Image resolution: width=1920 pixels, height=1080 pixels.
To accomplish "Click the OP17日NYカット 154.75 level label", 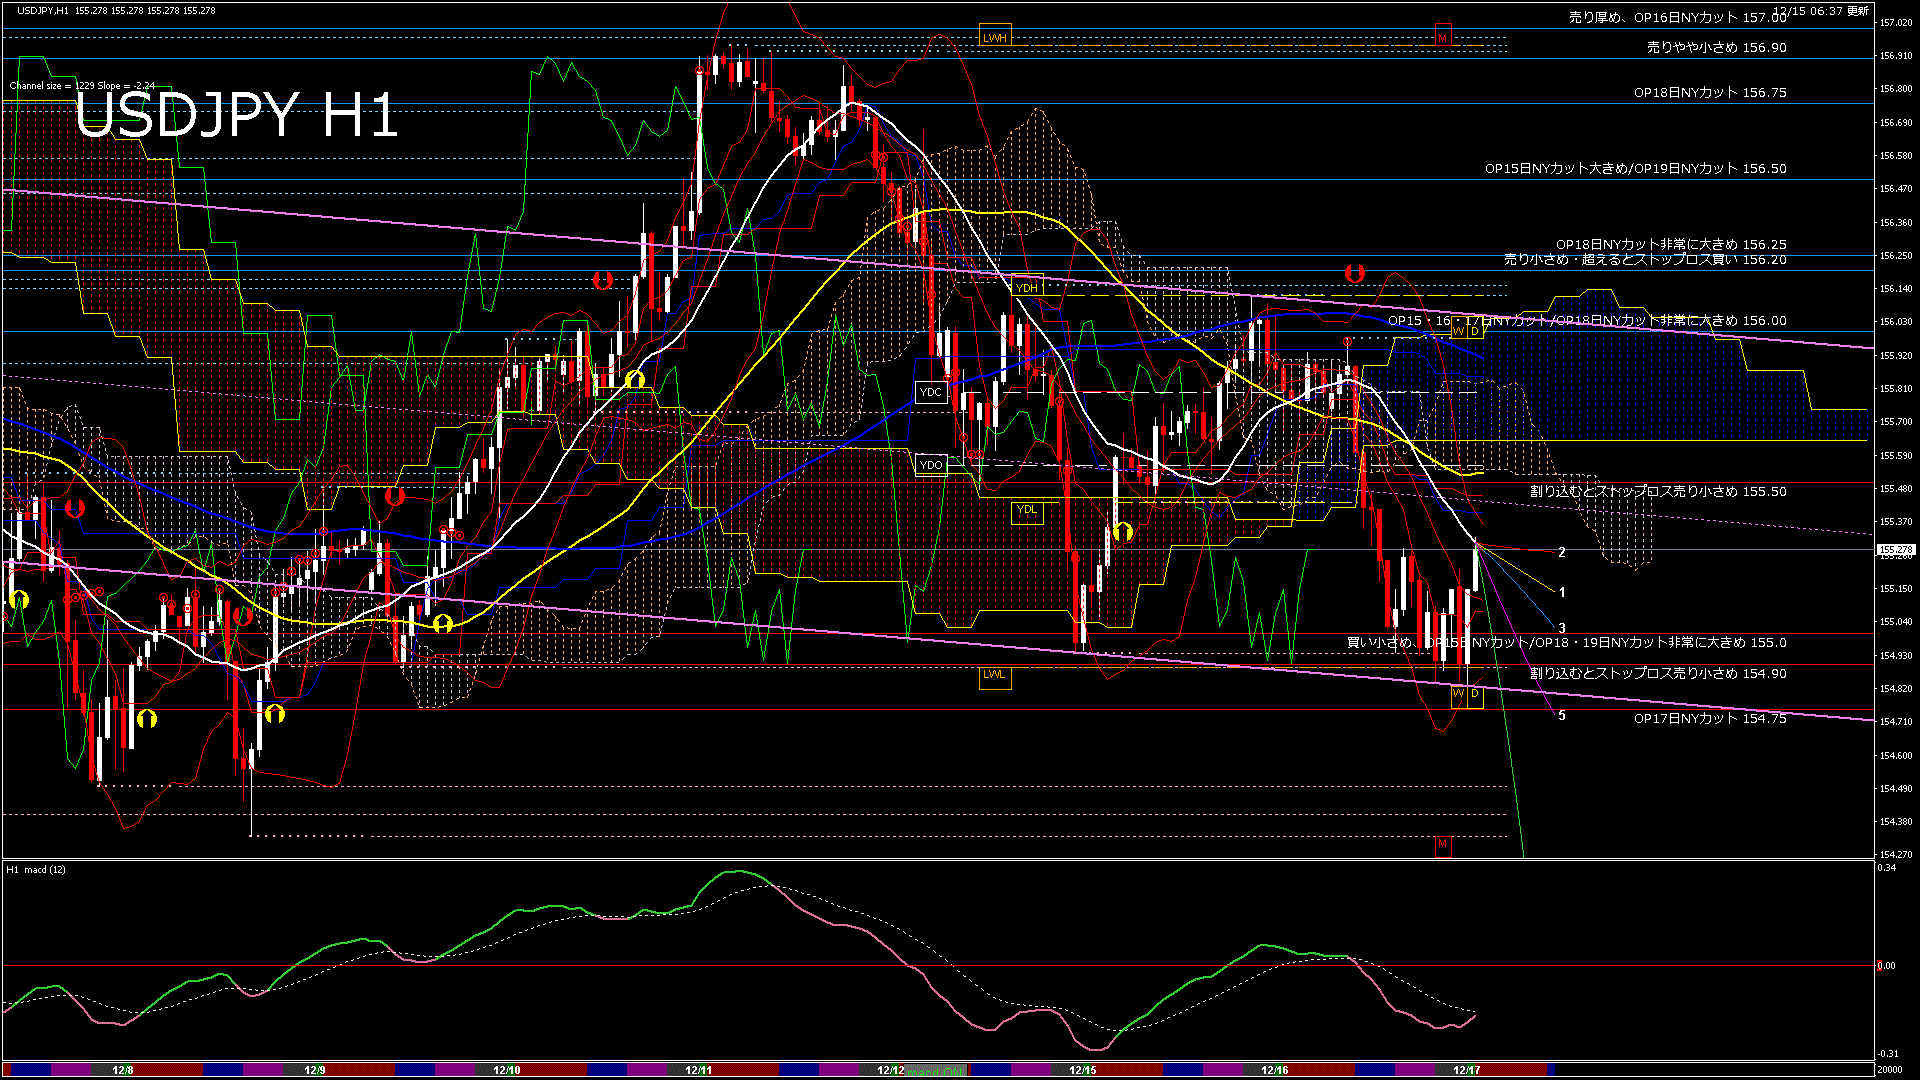I will (1709, 719).
